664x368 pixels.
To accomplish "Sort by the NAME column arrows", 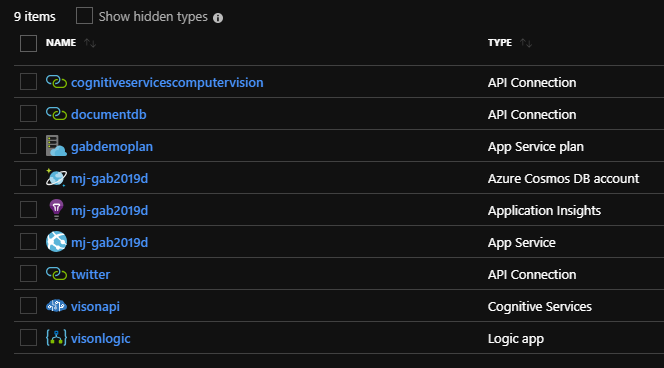I will click(x=90, y=43).
